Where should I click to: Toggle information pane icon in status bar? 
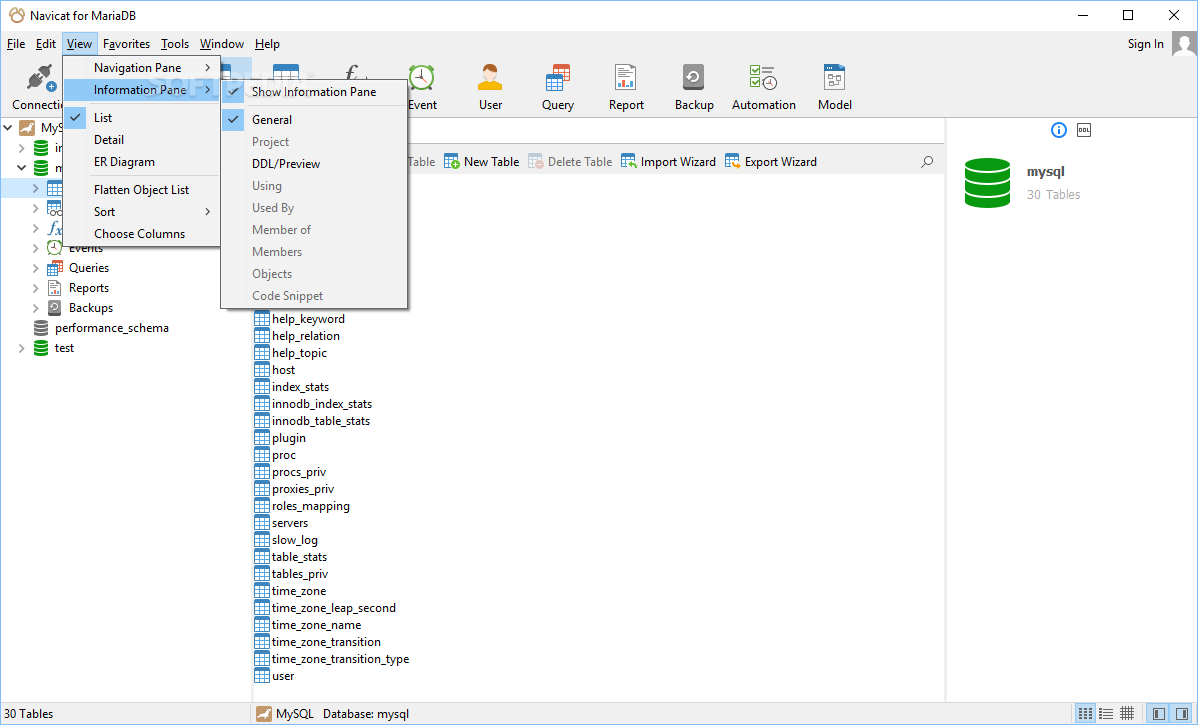[x=1180, y=714]
